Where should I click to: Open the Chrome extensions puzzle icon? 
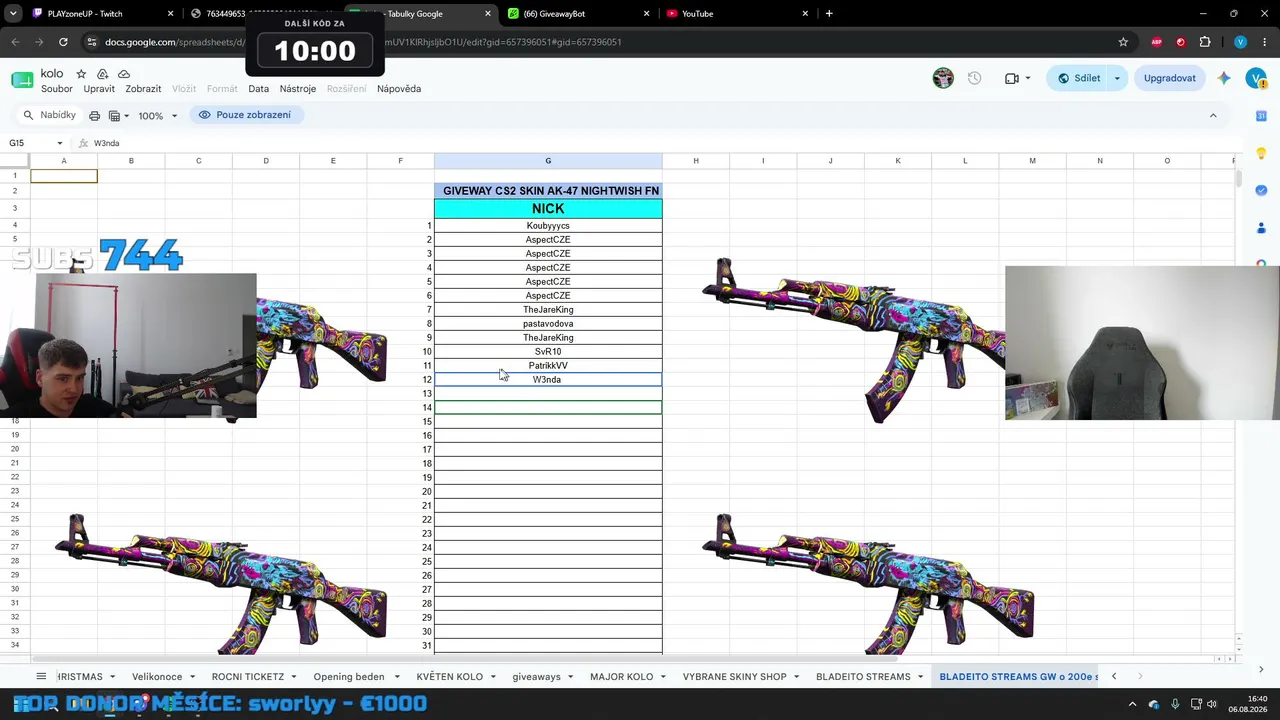point(1205,42)
